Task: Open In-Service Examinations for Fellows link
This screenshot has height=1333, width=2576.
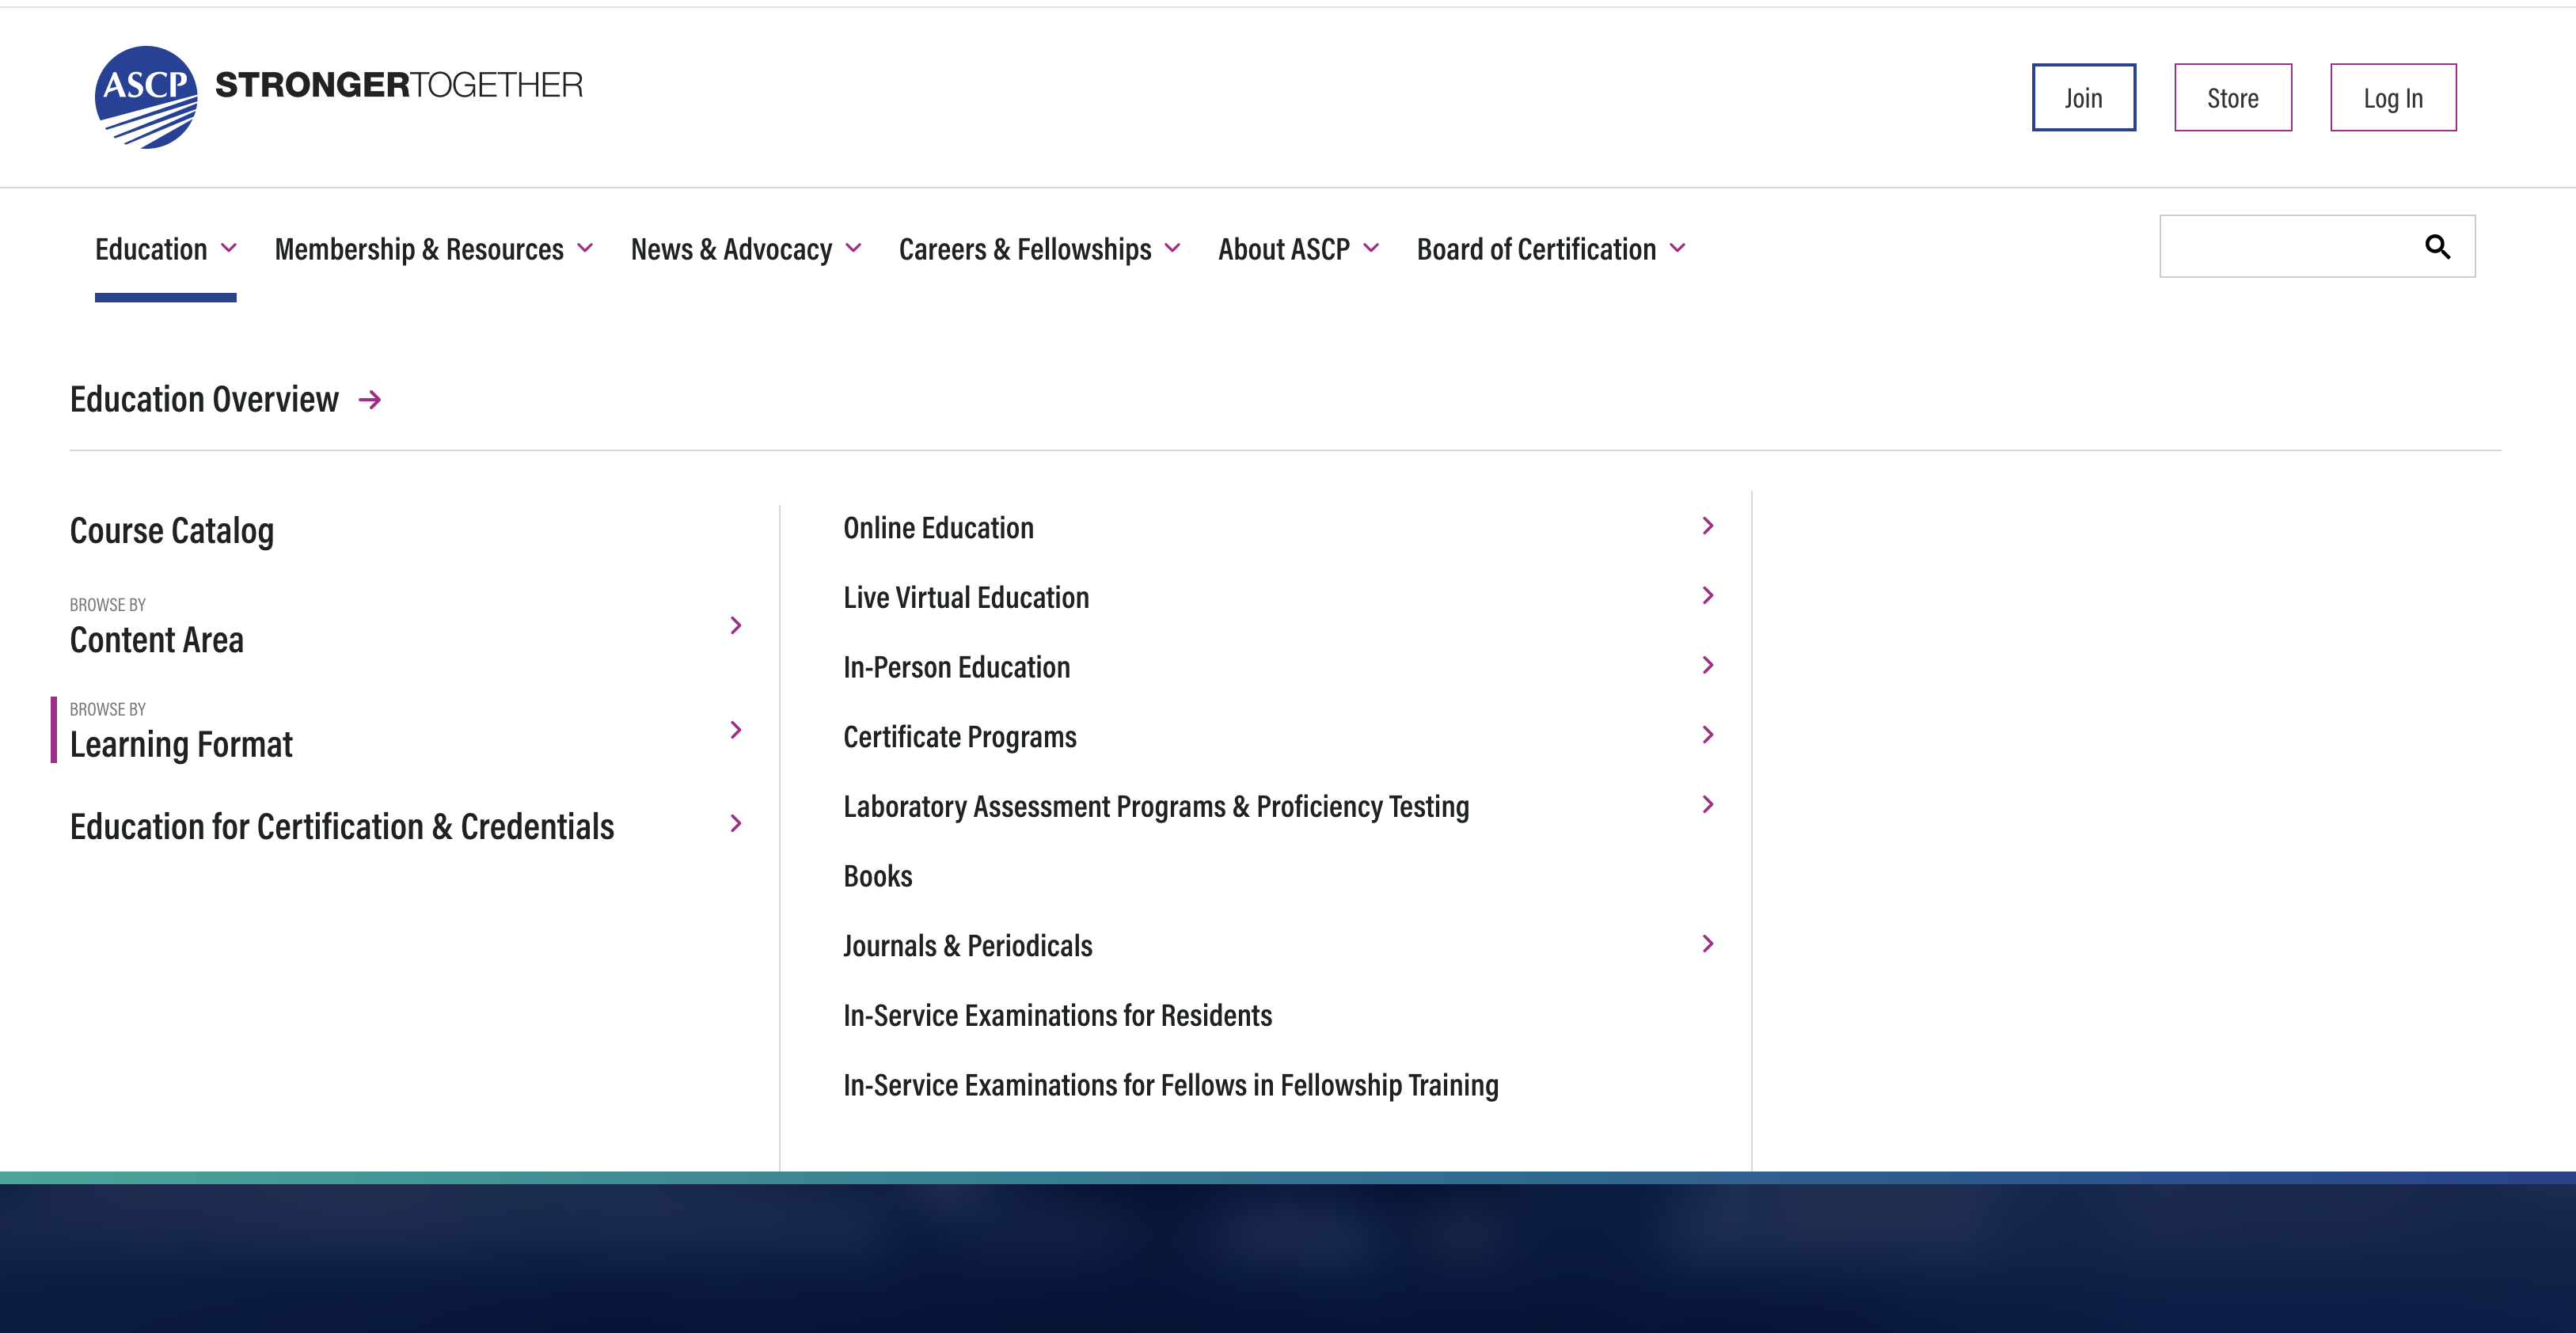Action: (1170, 1085)
